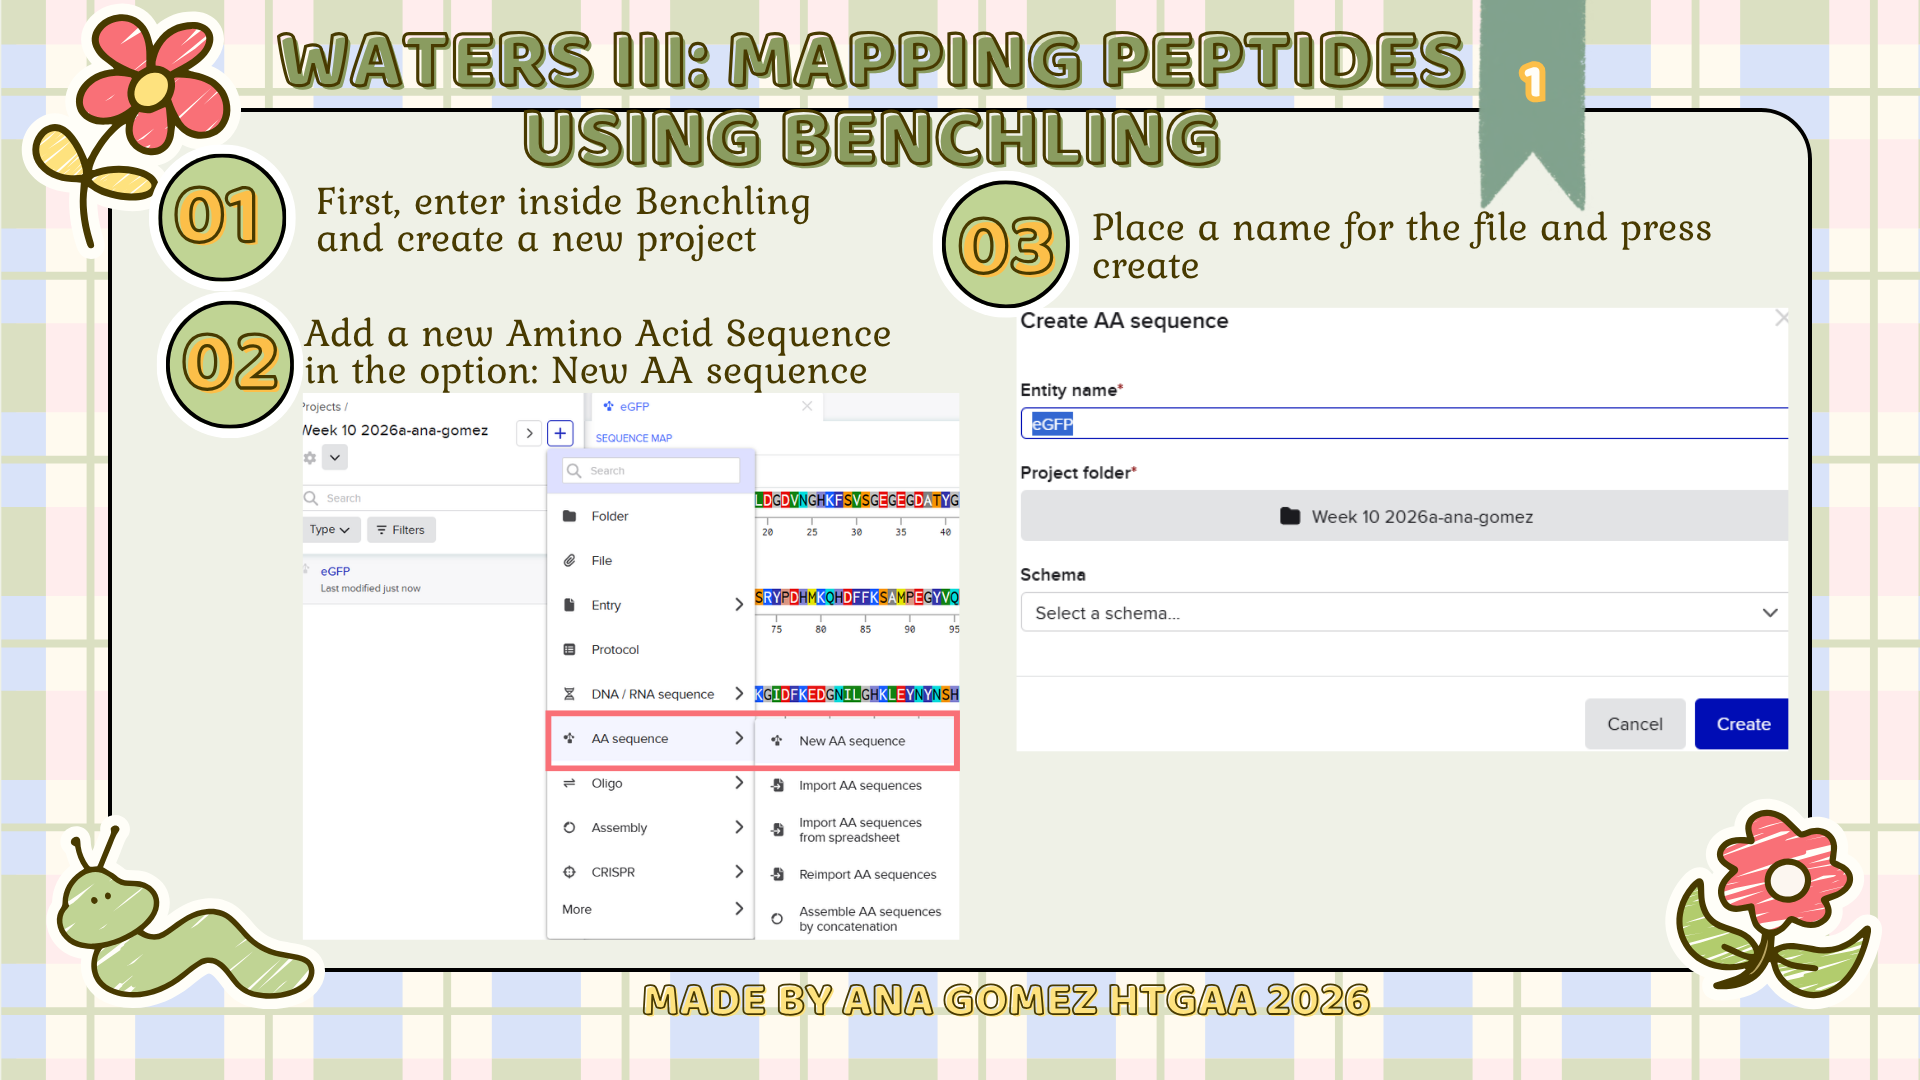Click the Cancel button
Screen dimensions: 1920x1080
pyautogui.click(x=1635, y=724)
